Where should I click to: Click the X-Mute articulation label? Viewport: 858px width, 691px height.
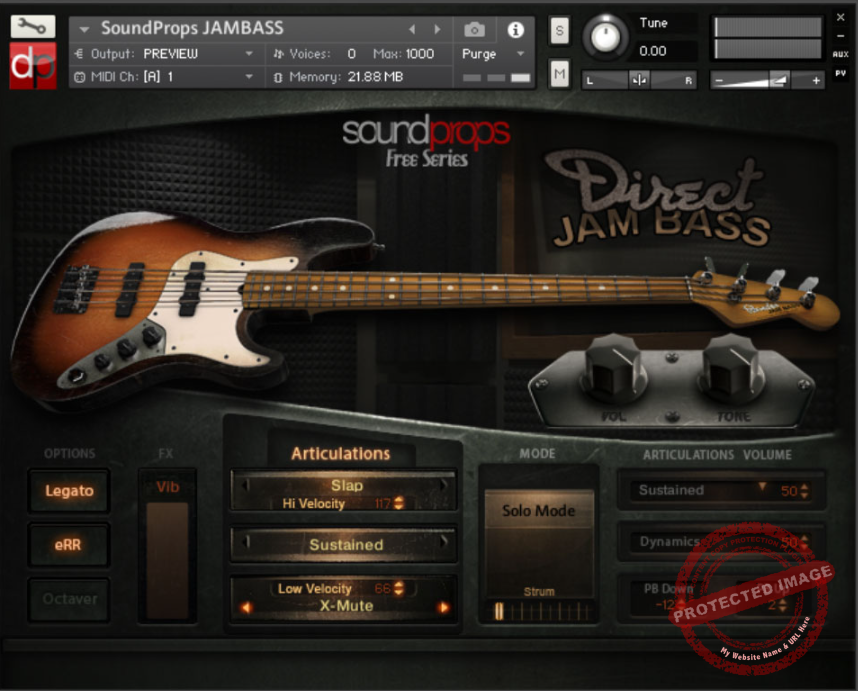[346, 606]
